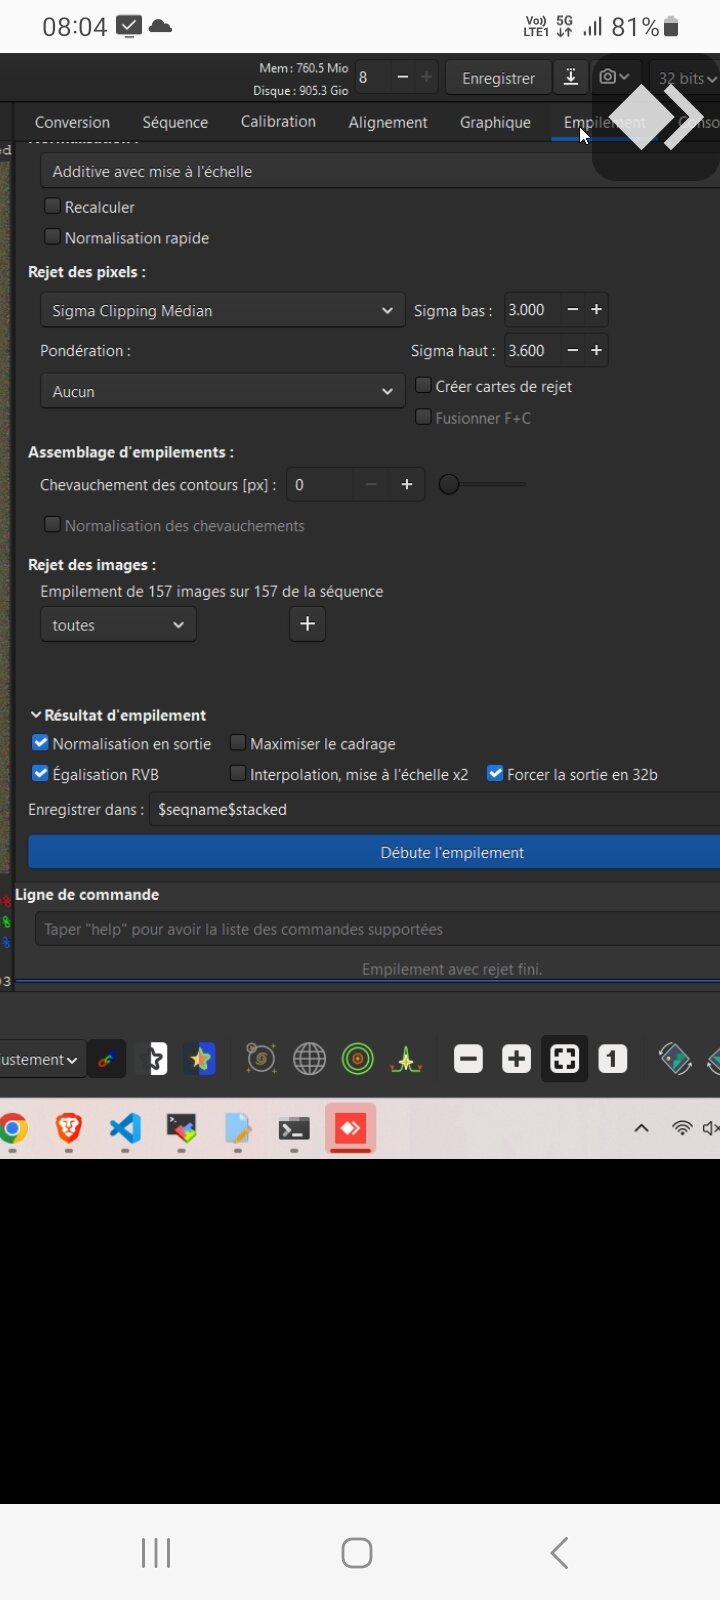Open the command prompt taskbar icon
The width and height of the screenshot is (720, 1600).
294,1129
